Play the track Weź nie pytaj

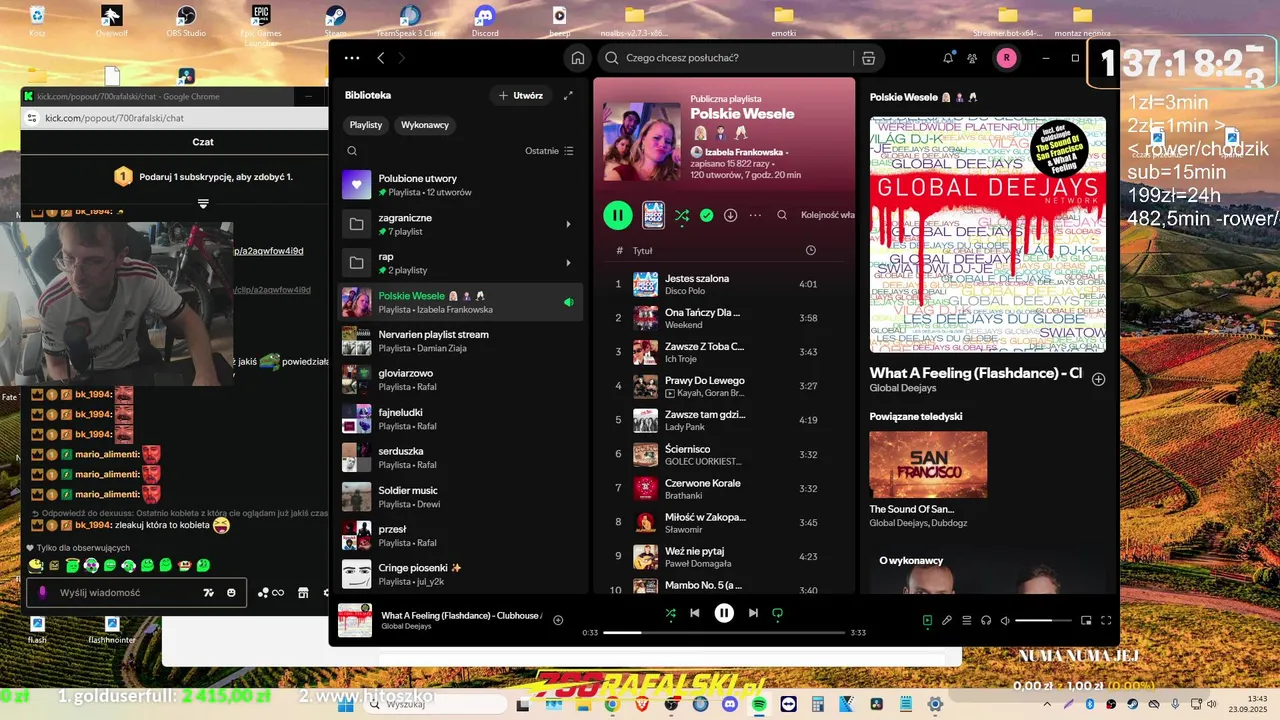click(725, 556)
